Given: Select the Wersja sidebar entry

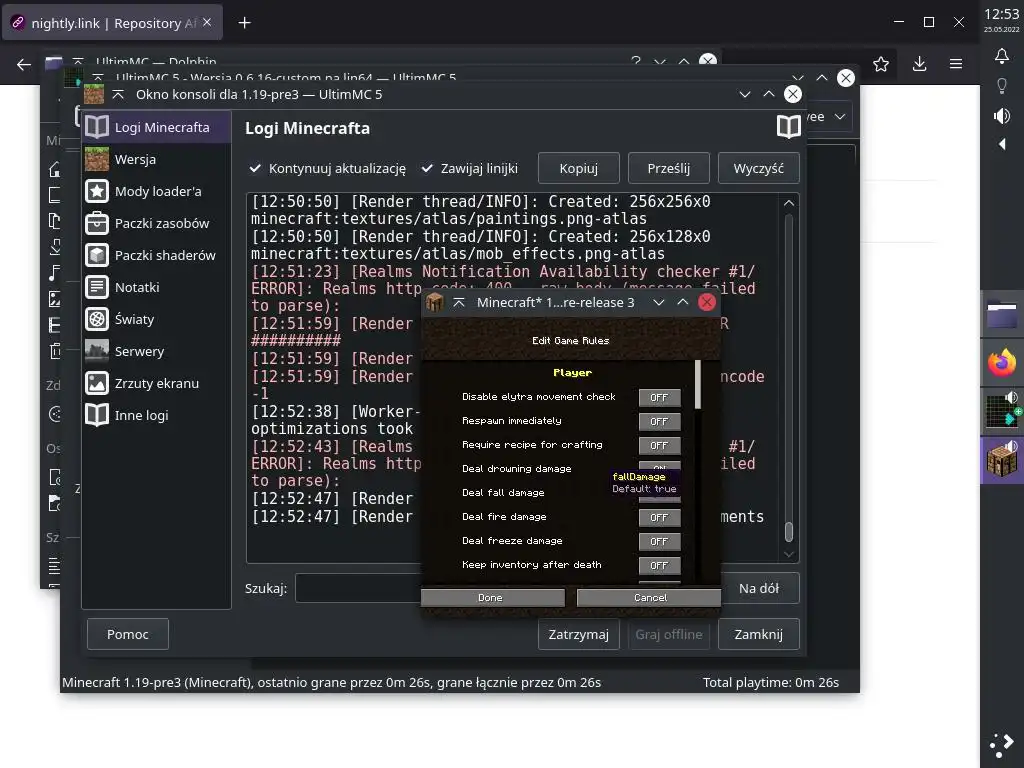Looking at the screenshot, I should [x=157, y=159].
